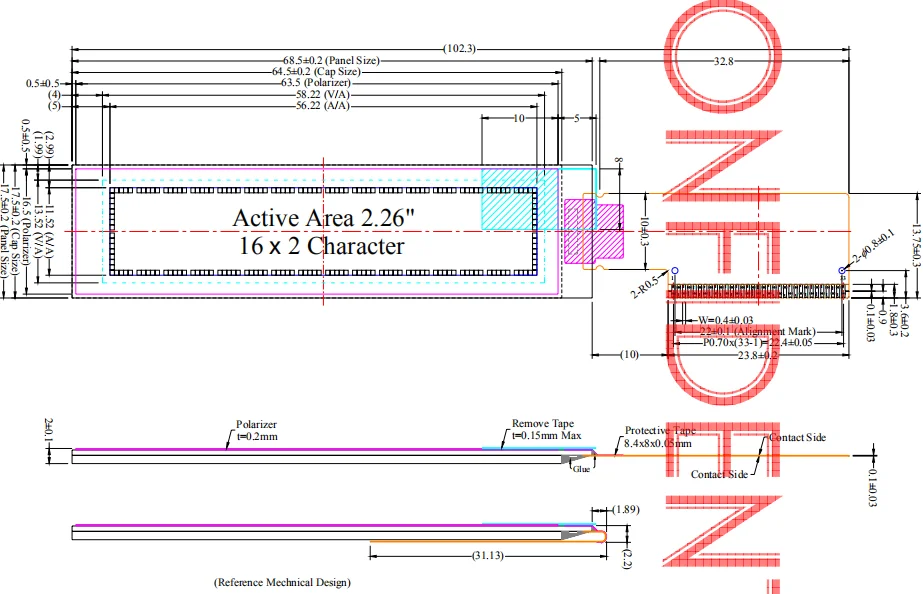Click the 56.22 (A/A) width dimension
Screen dimensions: 923x594
pyautogui.click(x=324, y=106)
